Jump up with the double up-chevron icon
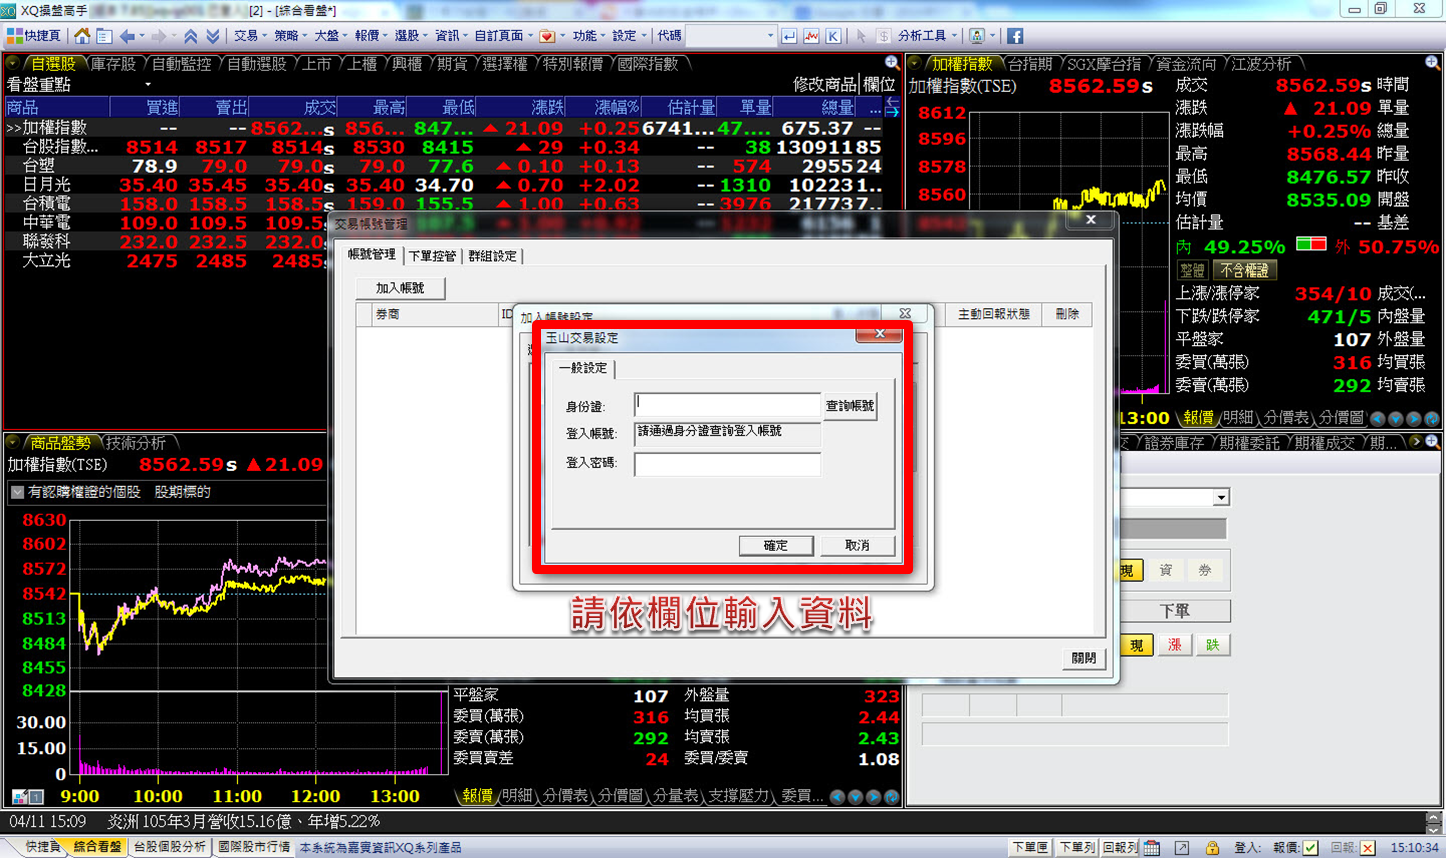The height and width of the screenshot is (858, 1446). pyautogui.click(x=190, y=36)
